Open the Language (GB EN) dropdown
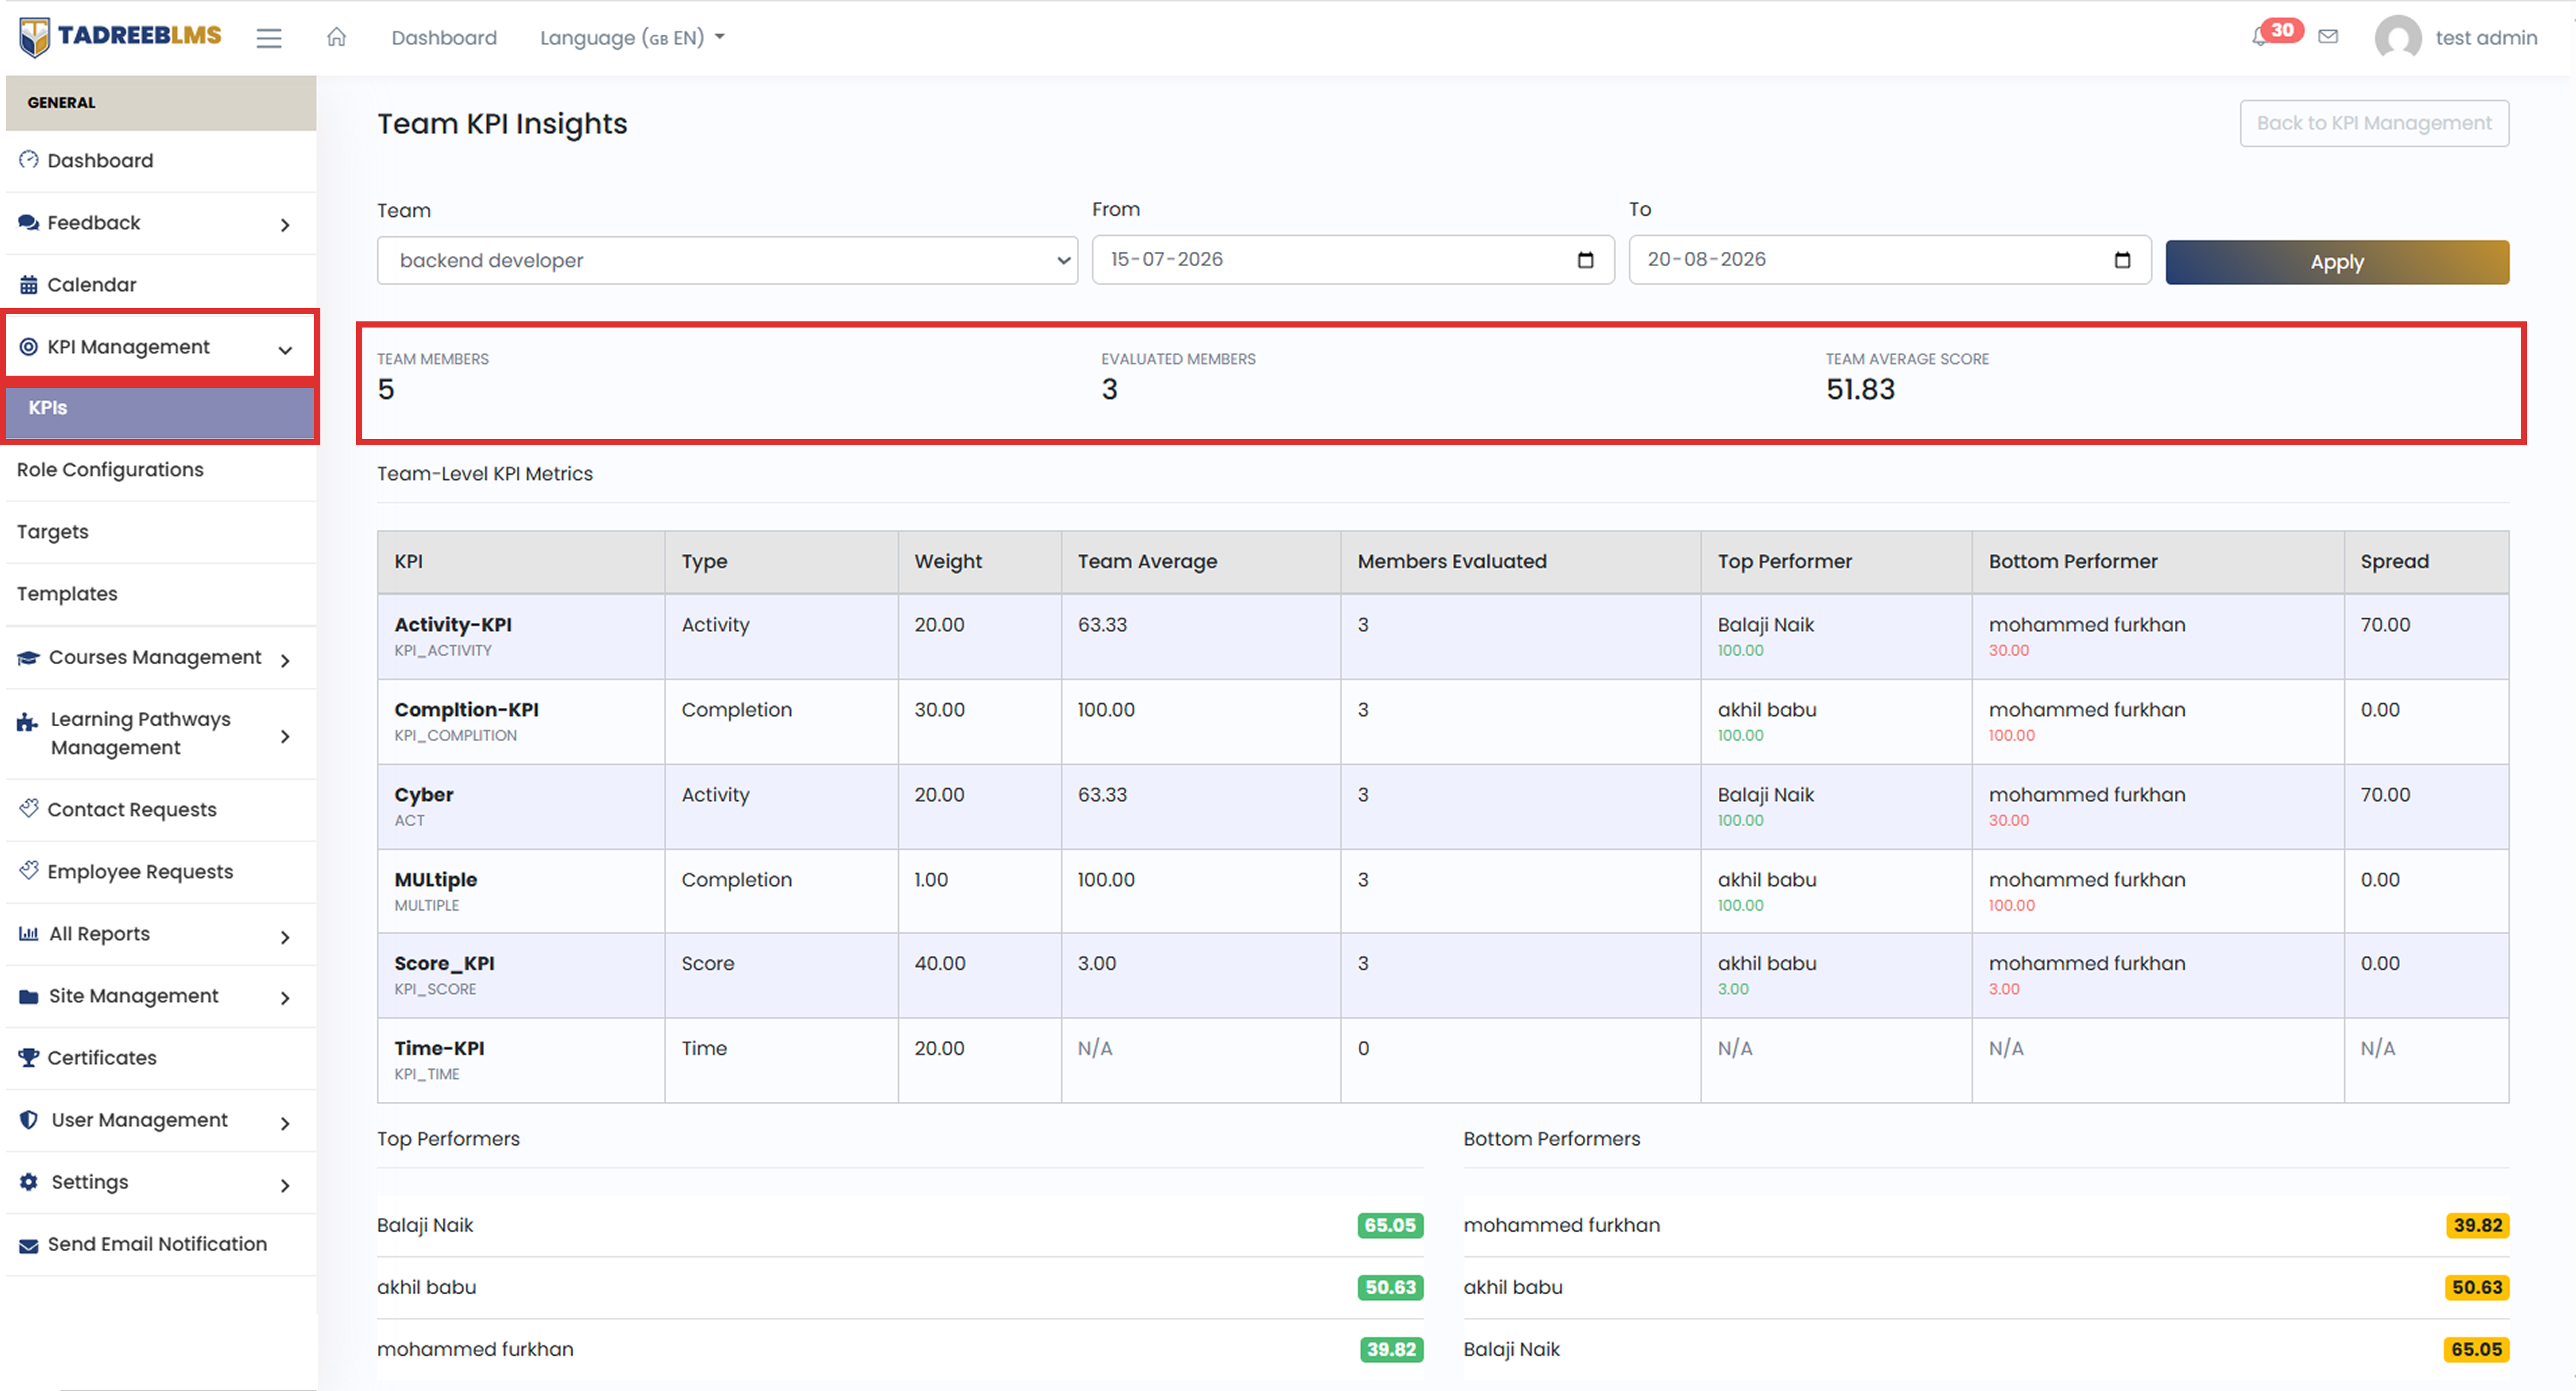This screenshot has width=2576, height=1391. tap(632, 38)
